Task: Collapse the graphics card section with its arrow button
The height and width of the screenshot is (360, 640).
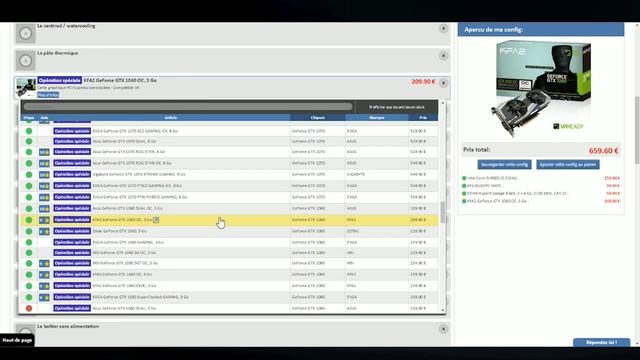Action: (x=443, y=83)
